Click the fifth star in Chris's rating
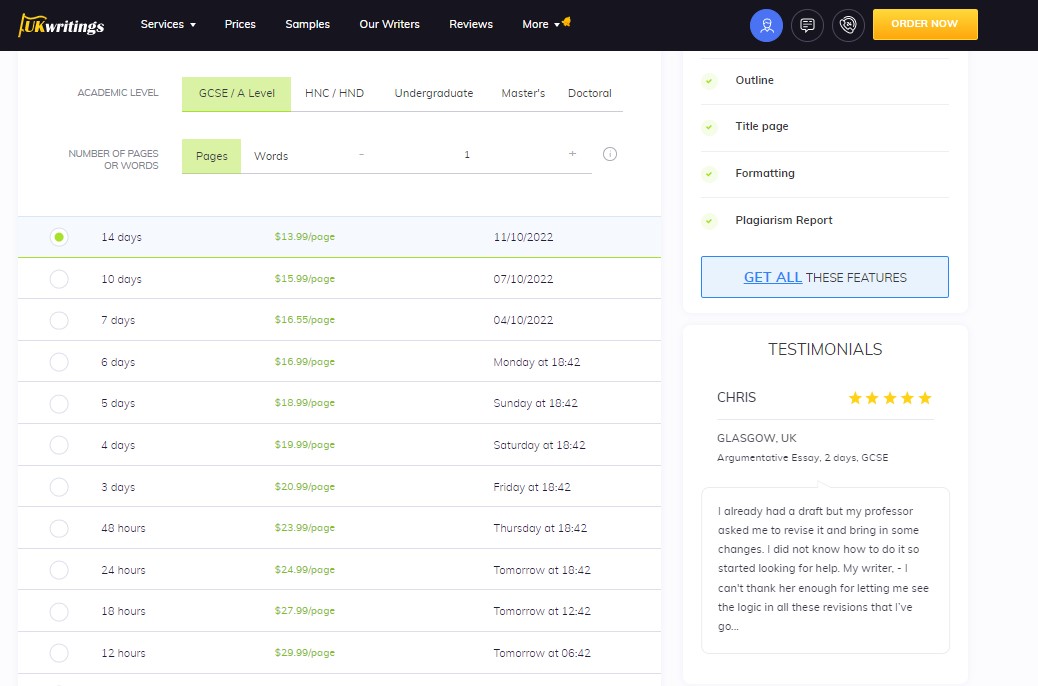Screen dimensions: 1038x686 pos(925,398)
